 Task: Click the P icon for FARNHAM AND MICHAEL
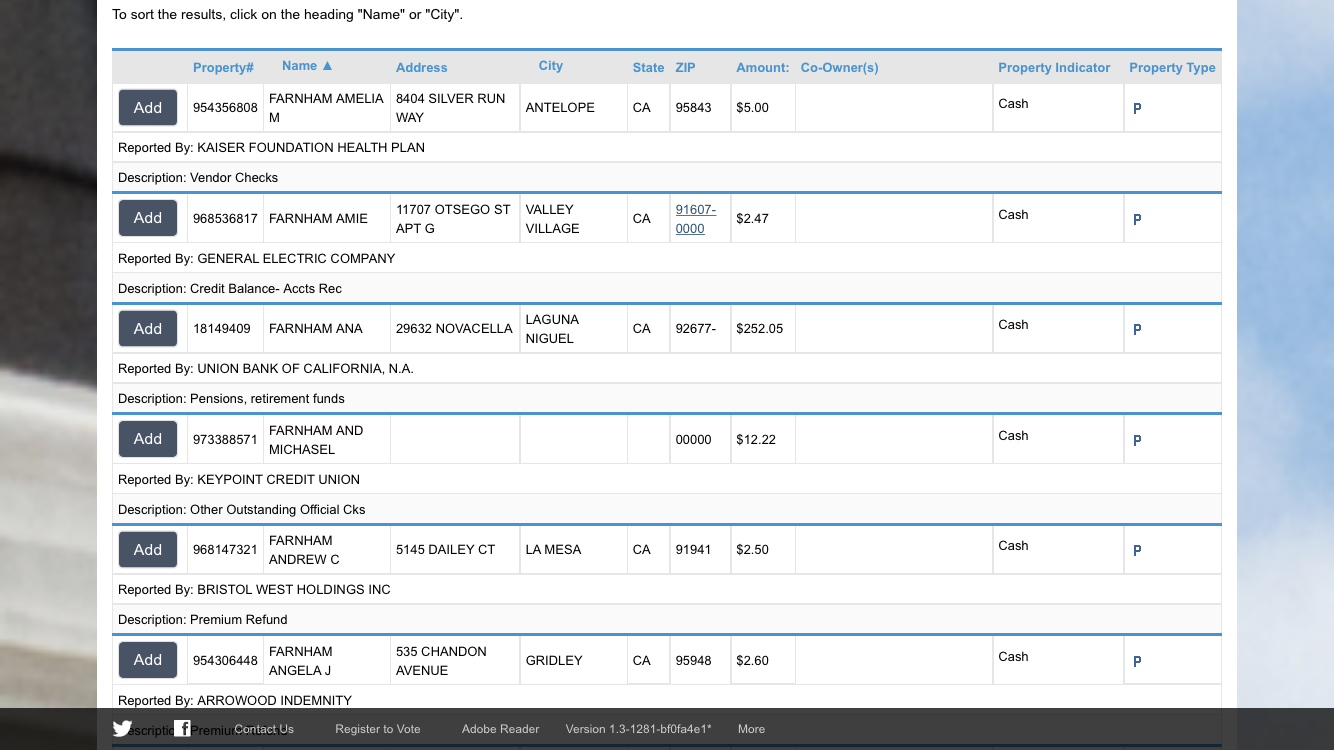[1137, 441]
